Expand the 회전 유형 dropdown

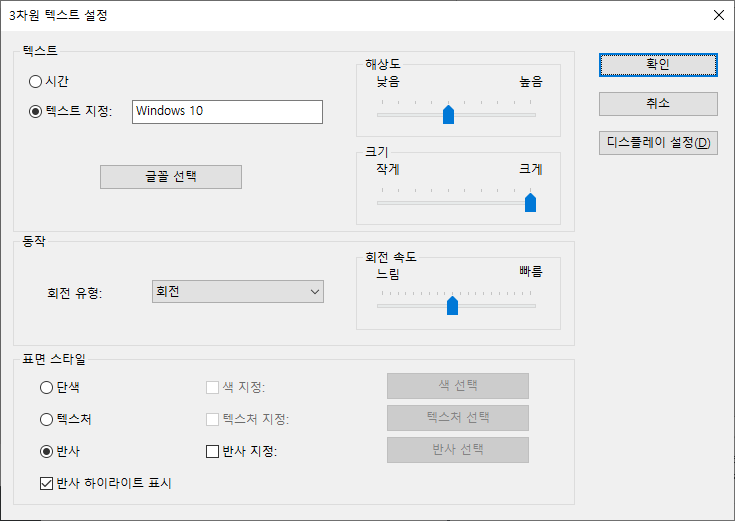[x=238, y=292]
